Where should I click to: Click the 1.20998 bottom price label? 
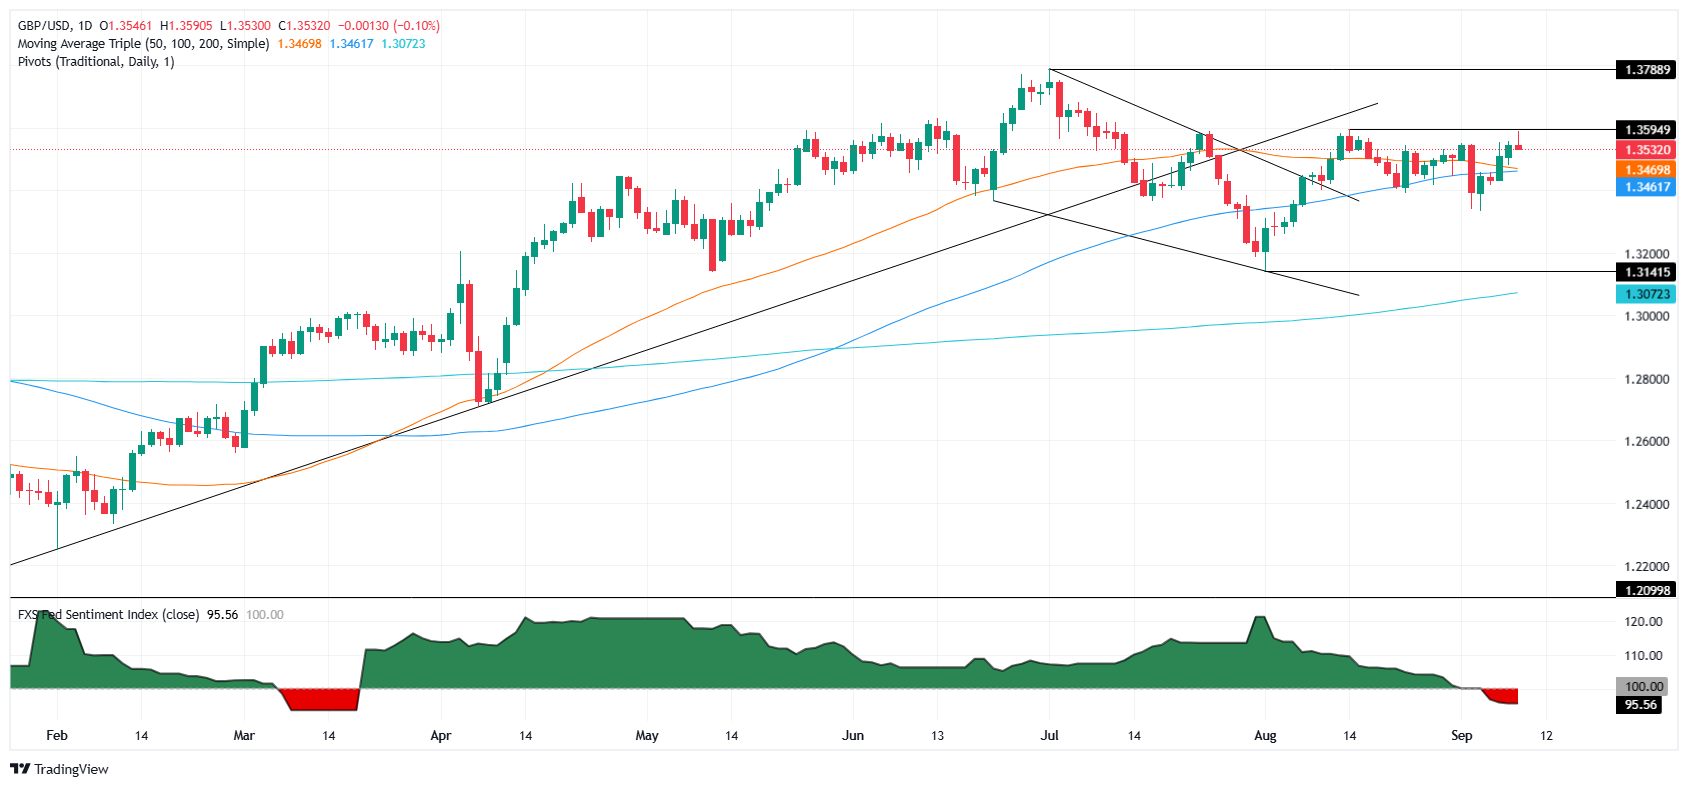pyautogui.click(x=1645, y=590)
